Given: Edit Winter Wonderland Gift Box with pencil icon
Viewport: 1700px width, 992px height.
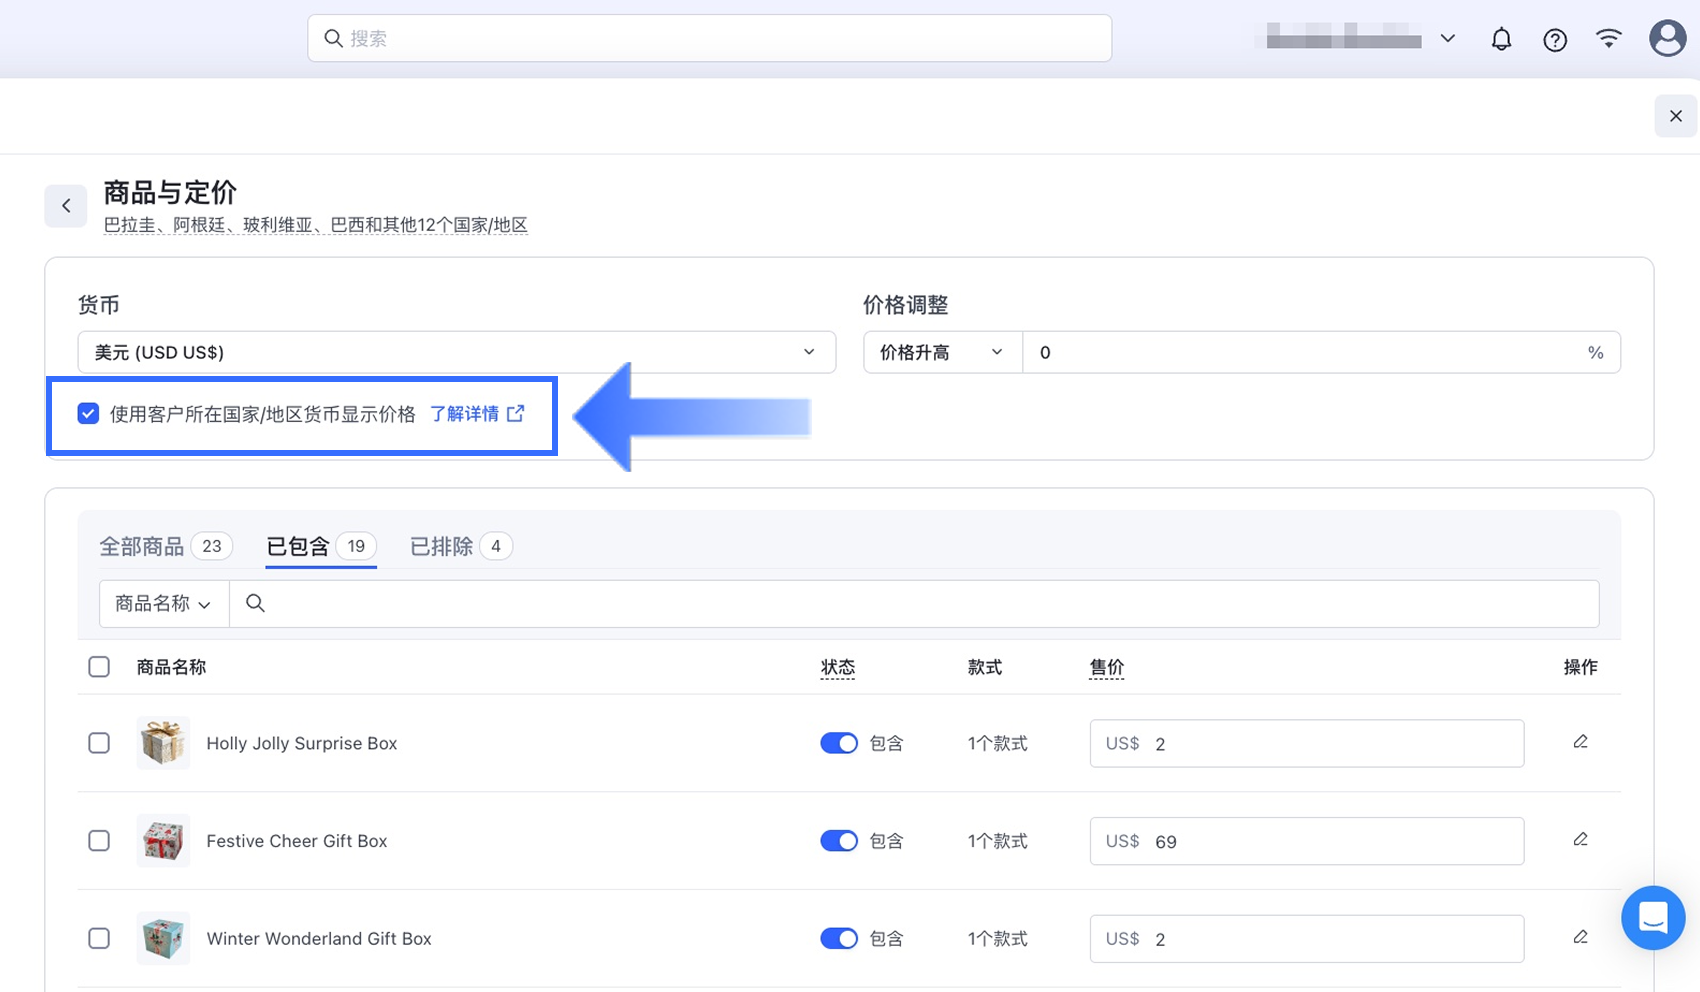Looking at the screenshot, I should (1580, 938).
